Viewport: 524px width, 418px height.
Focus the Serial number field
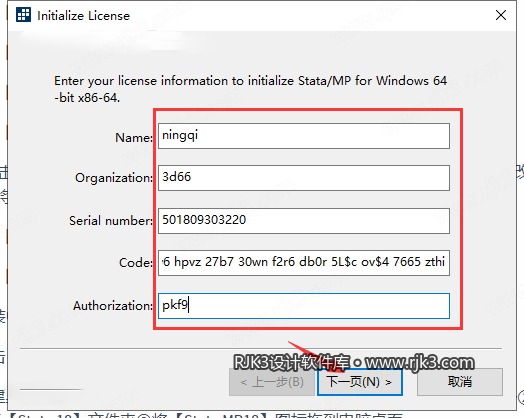click(304, 221)
